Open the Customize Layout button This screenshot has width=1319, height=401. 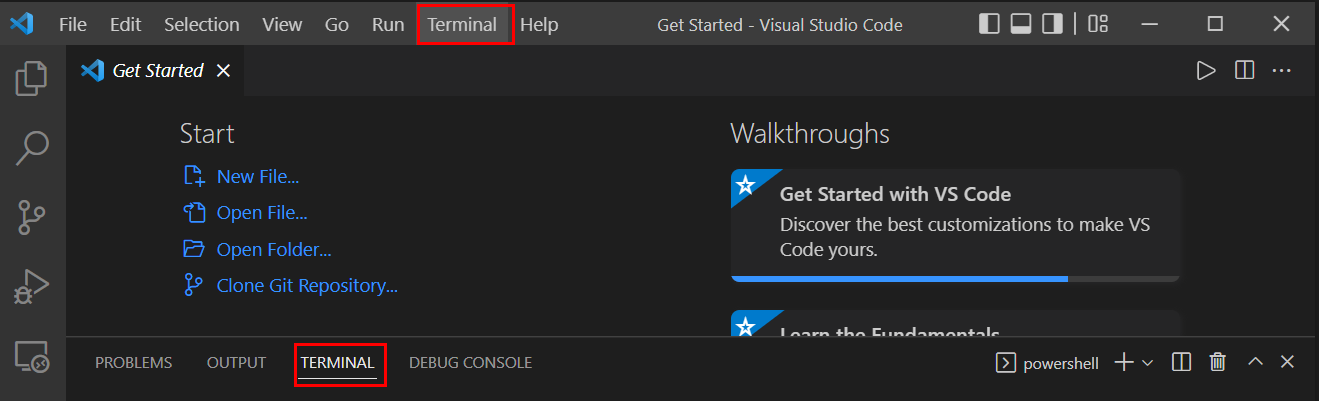point(1098,24)
